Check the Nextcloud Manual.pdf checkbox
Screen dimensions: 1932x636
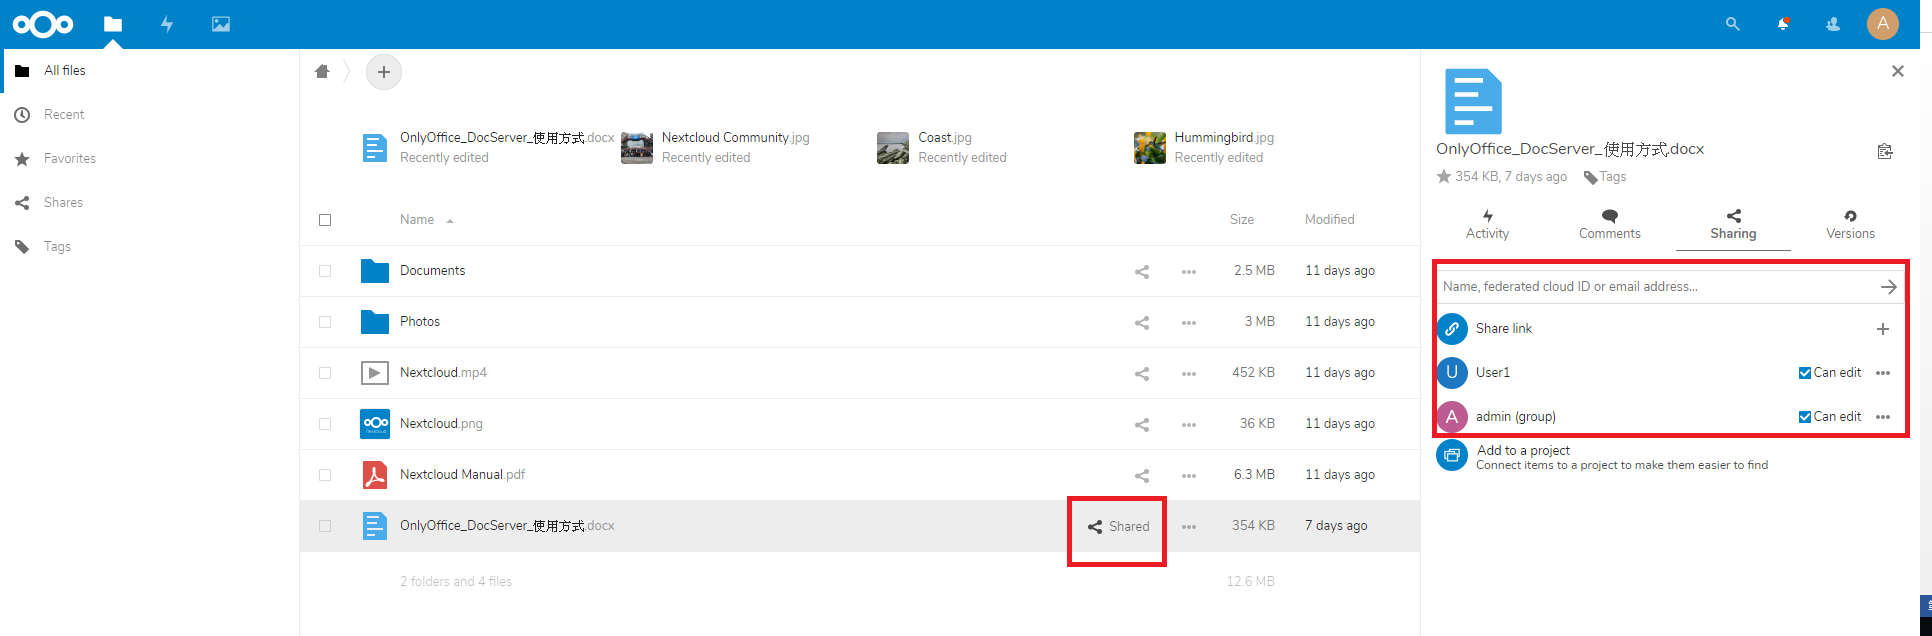pos(325,475)
